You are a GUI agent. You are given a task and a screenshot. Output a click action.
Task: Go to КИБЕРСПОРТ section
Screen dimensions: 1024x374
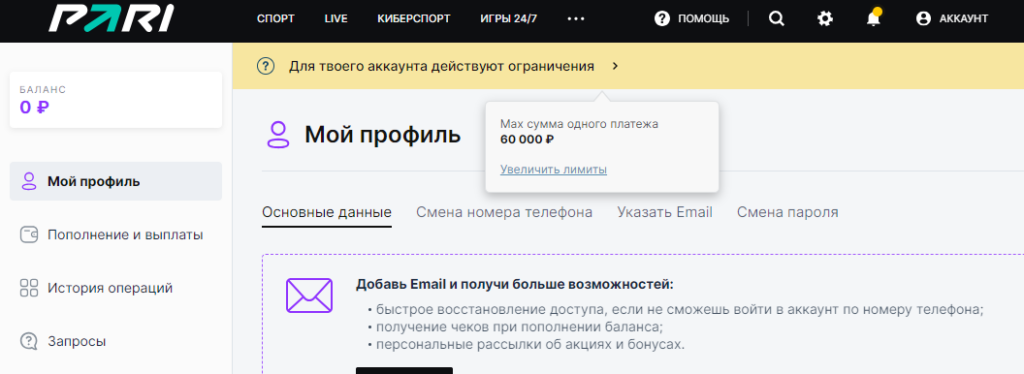click(414, 19)
